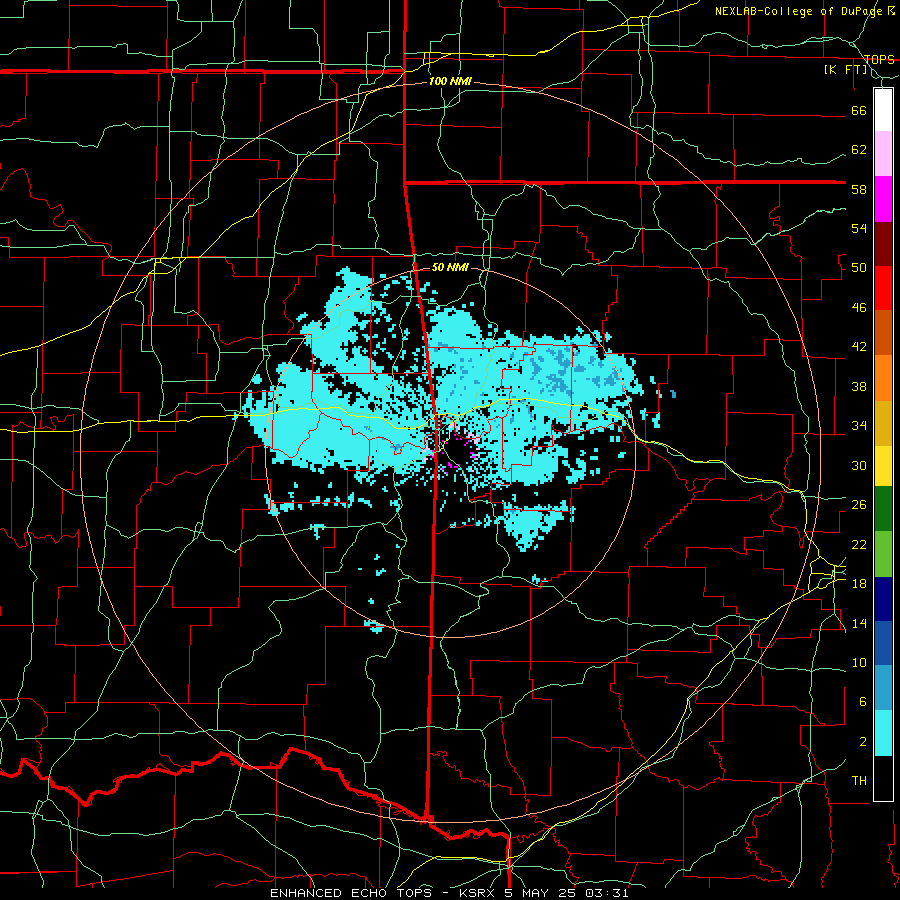Pick the bright yellow legend swatch
Screen dimensions: 900x900
coord(883,465)
